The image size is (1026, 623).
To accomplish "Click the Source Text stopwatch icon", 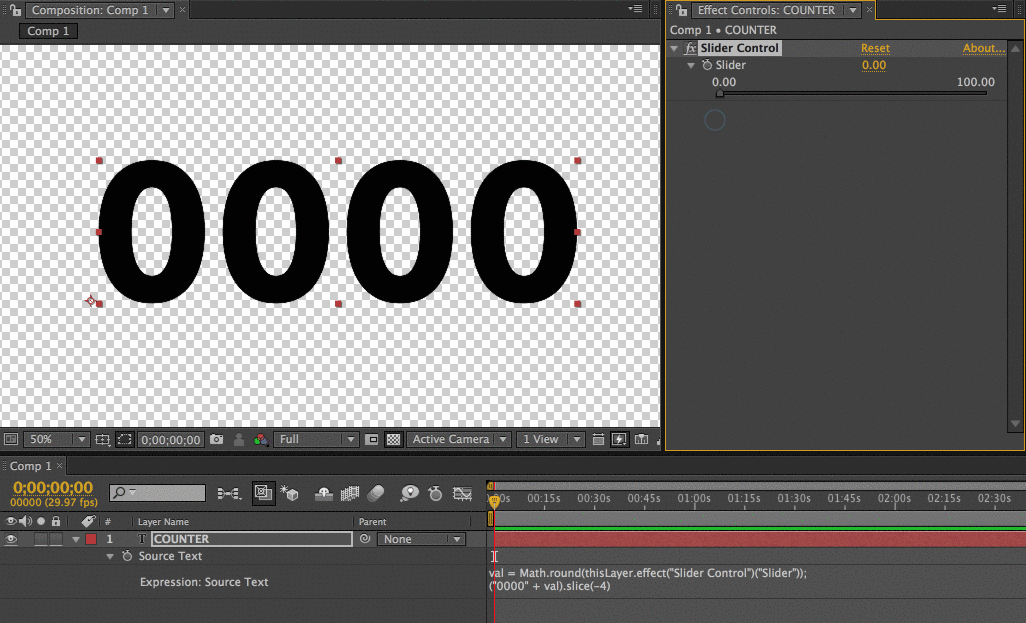I will coord(127,556).
